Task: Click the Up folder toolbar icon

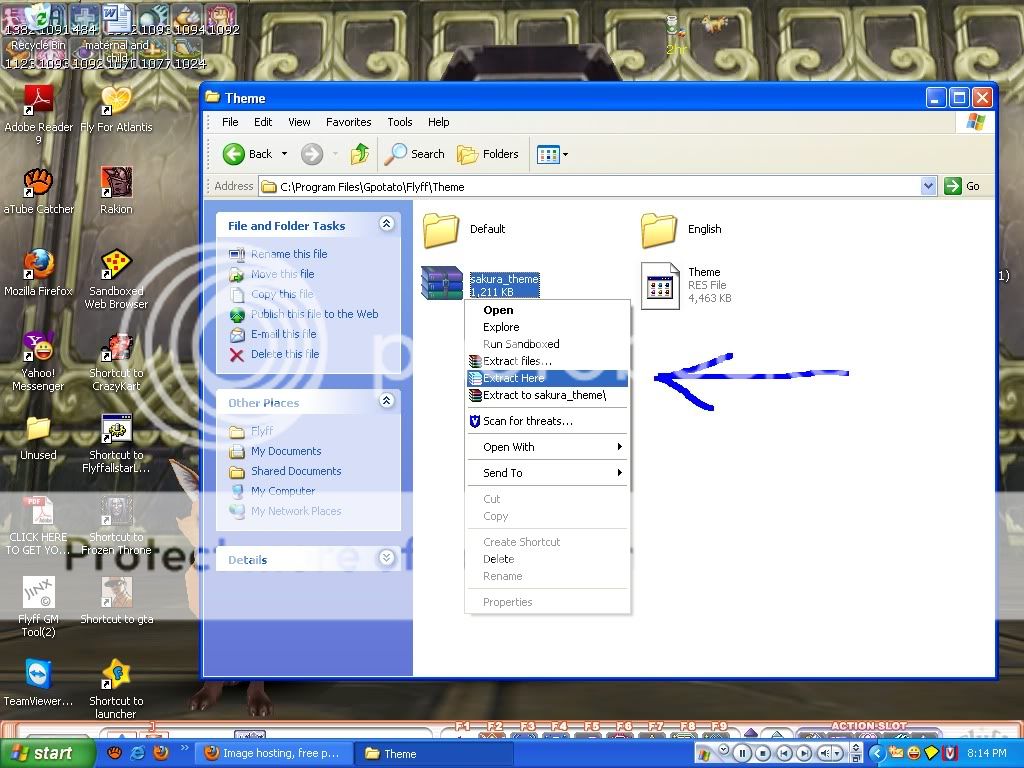Action: tap(360, 154)
